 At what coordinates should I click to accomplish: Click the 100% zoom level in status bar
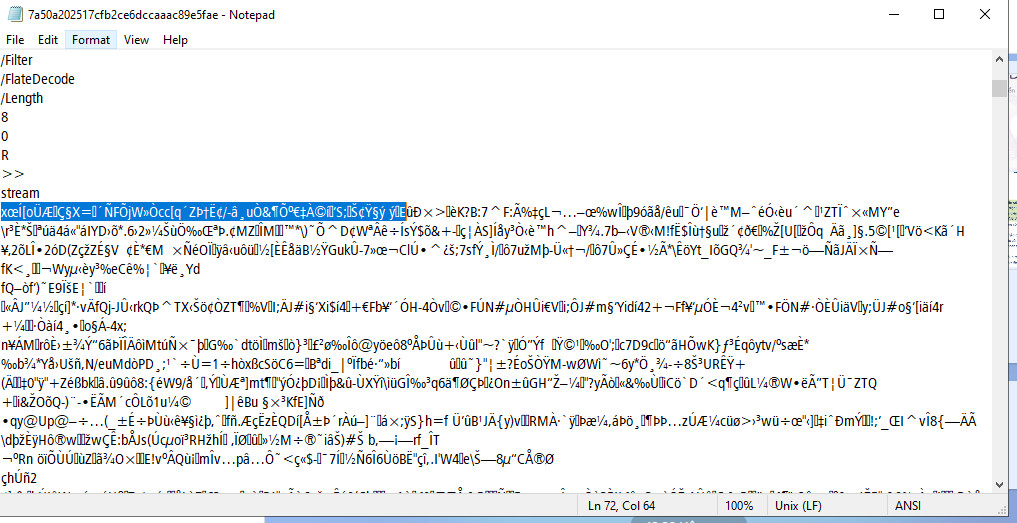click(739, 506)
